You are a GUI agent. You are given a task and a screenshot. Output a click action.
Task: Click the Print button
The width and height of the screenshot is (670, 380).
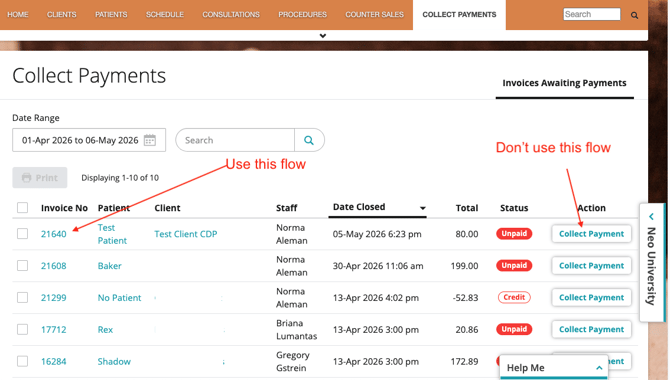40,177
